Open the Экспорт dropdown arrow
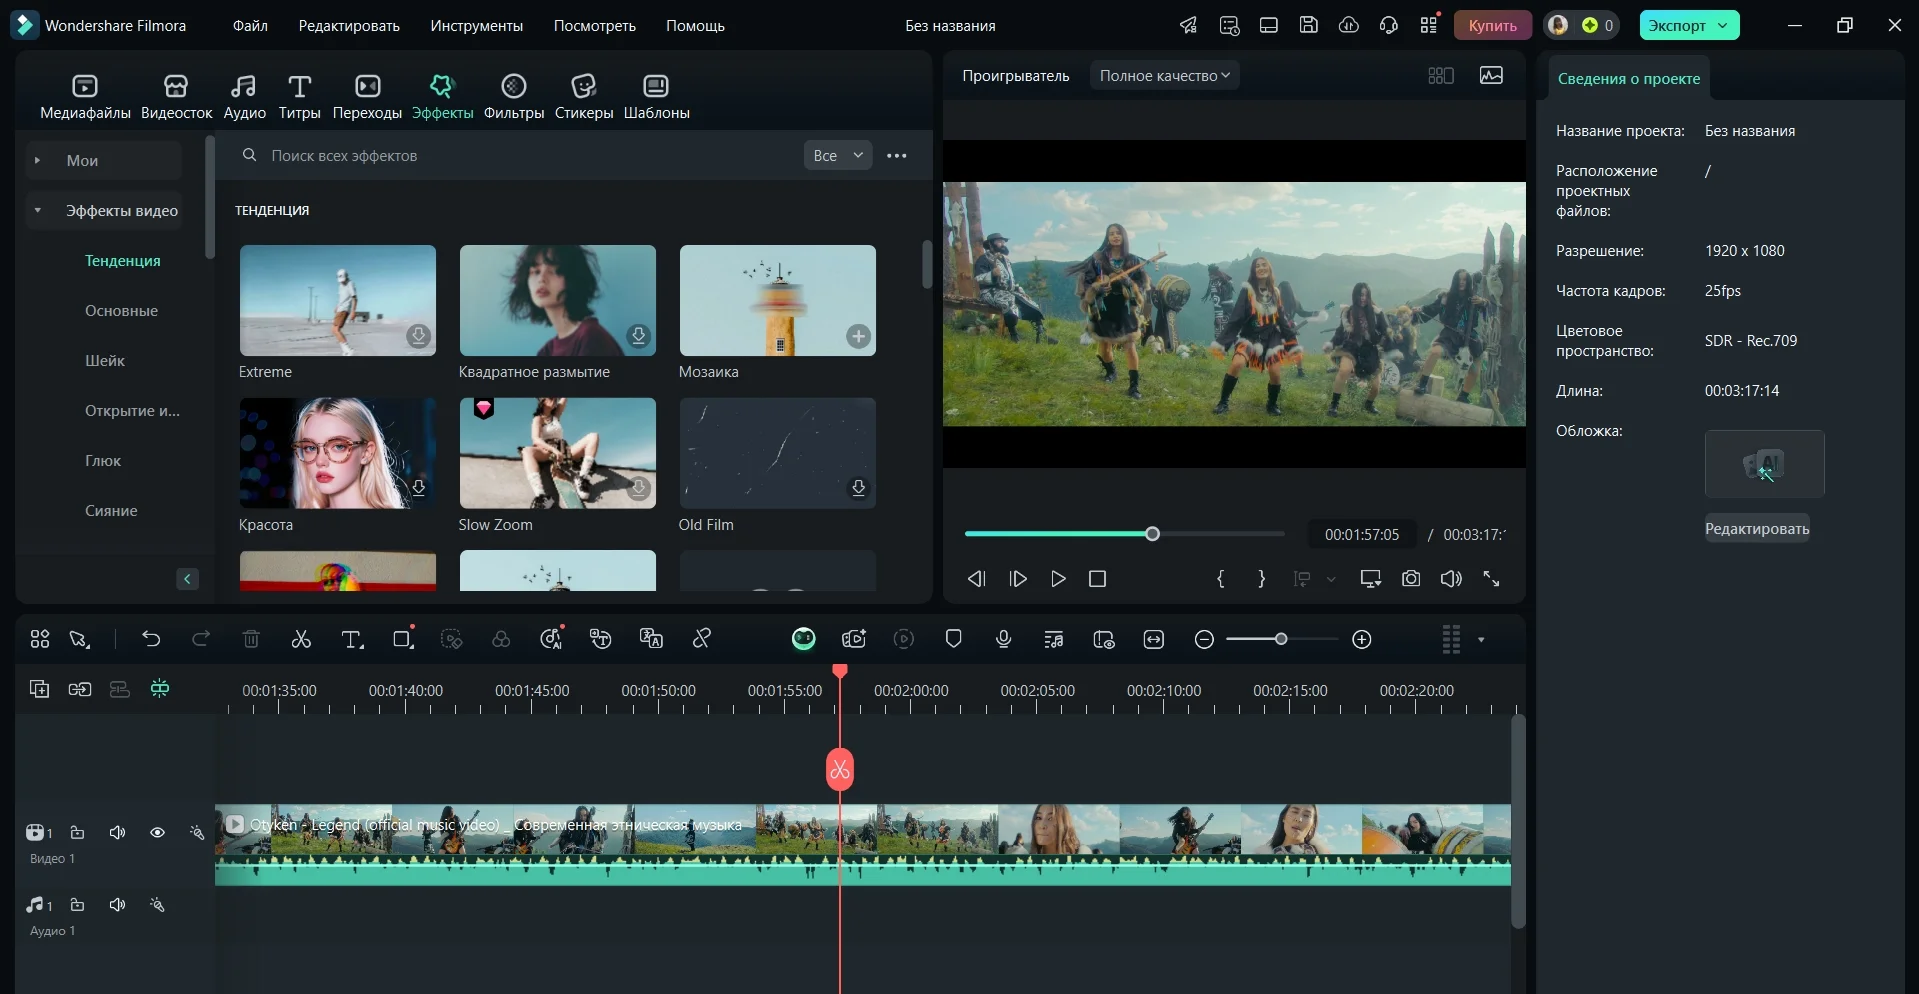The height and width of the screenshot is (994, 1919). [1723, 26]
